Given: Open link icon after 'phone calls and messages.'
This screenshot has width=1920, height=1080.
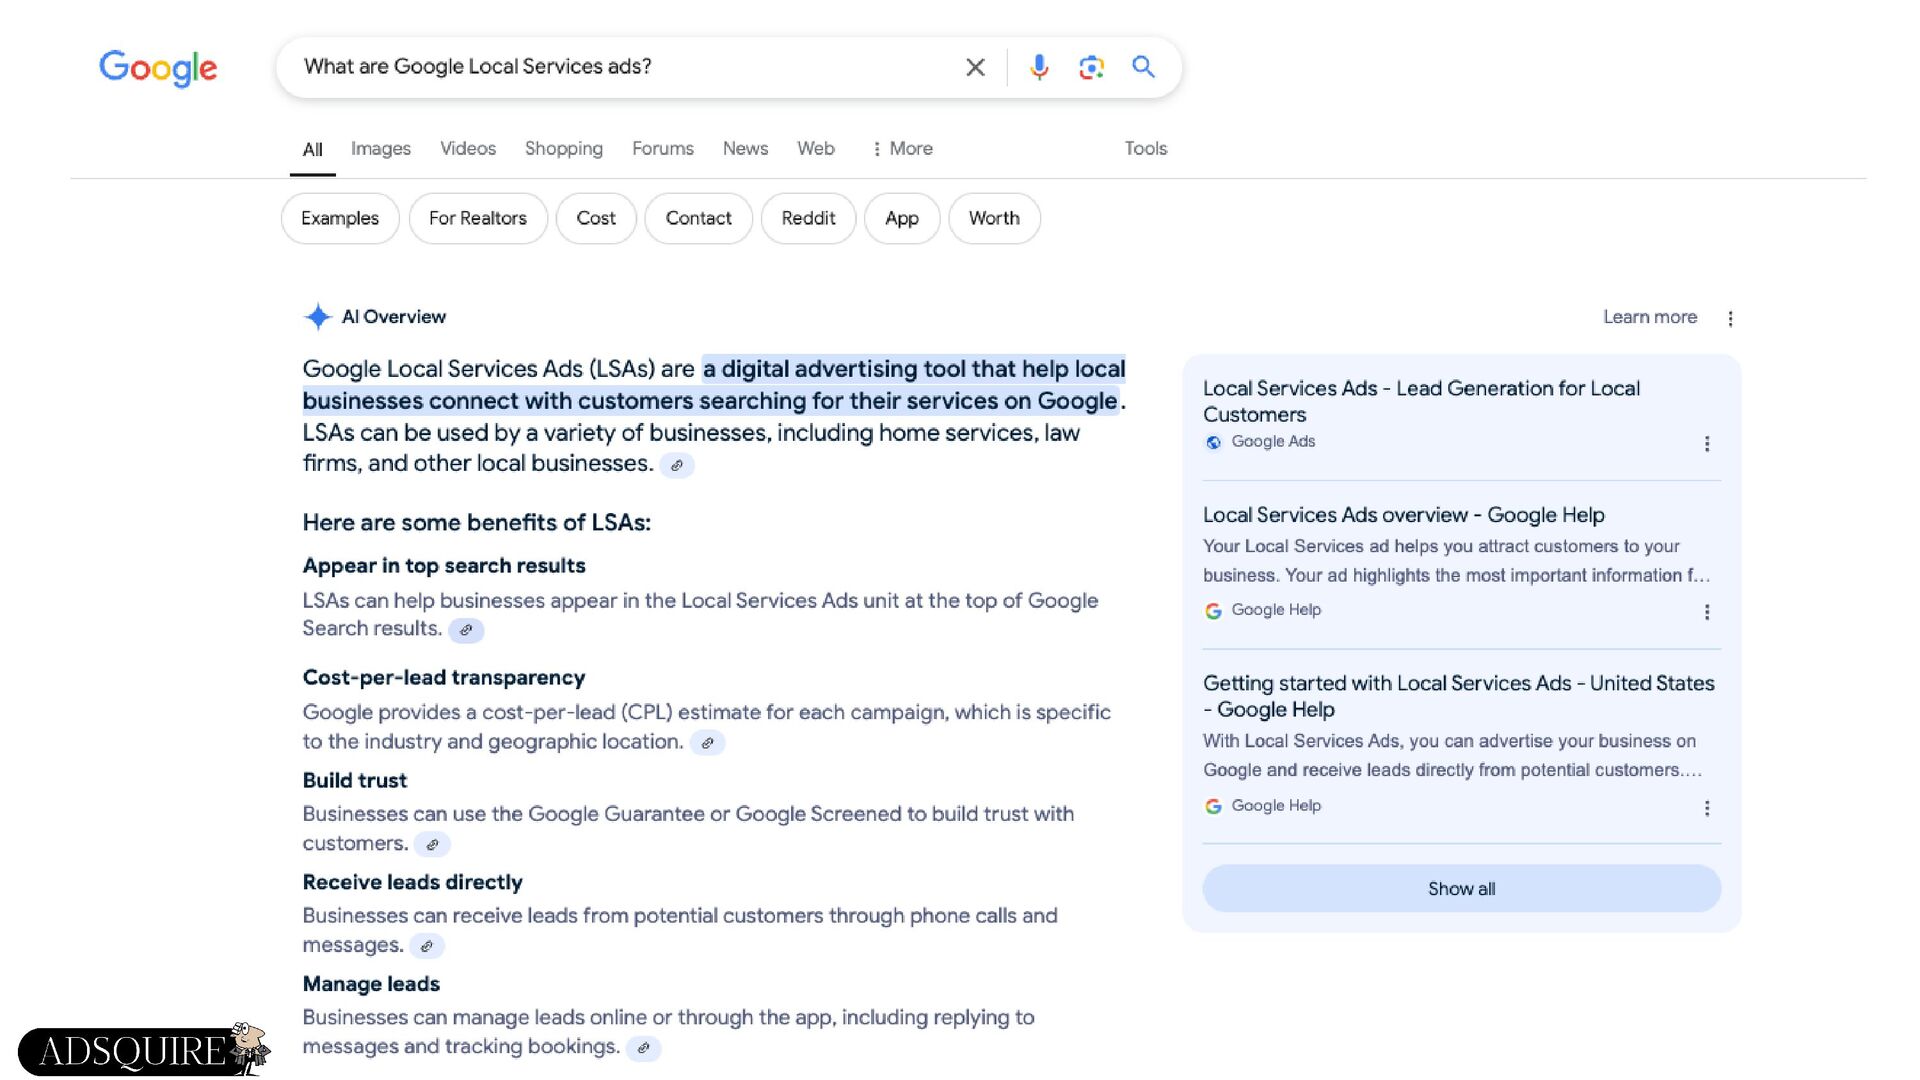Looking at the screenshot, I should pyautogui.click(x=427, y=946).
